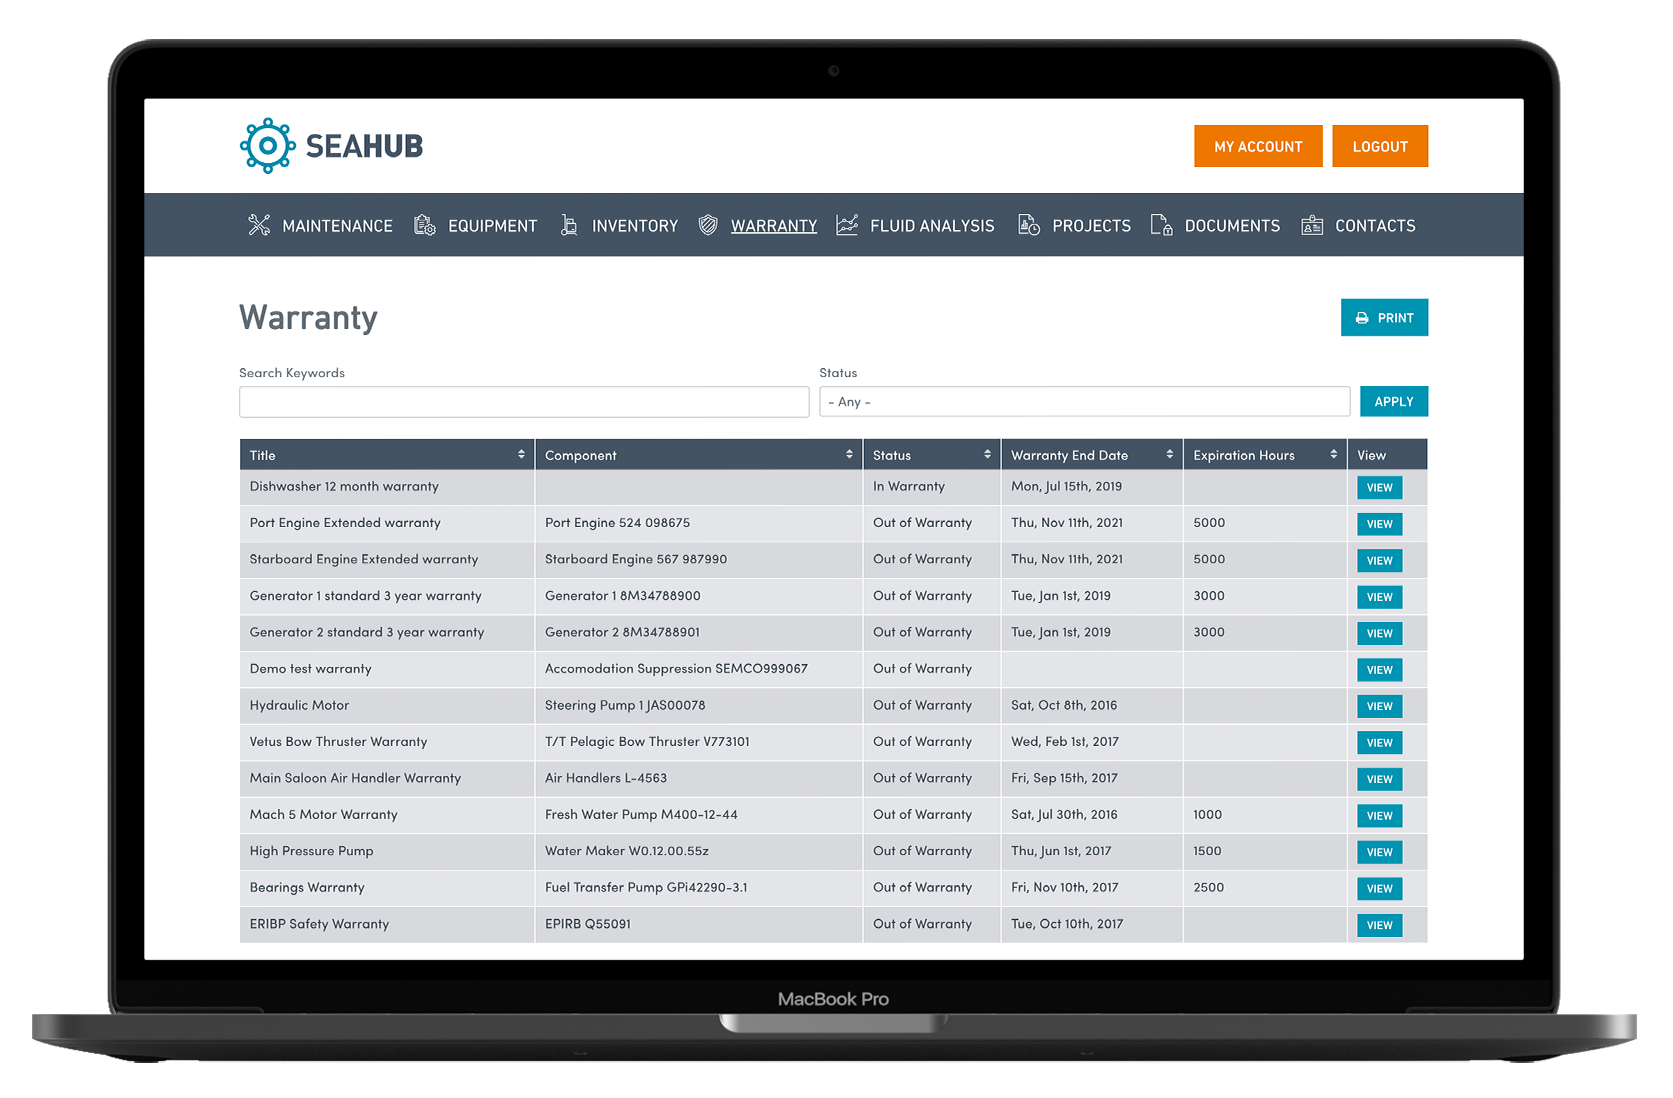Apply the warranty search filters

pos(1393,401)
